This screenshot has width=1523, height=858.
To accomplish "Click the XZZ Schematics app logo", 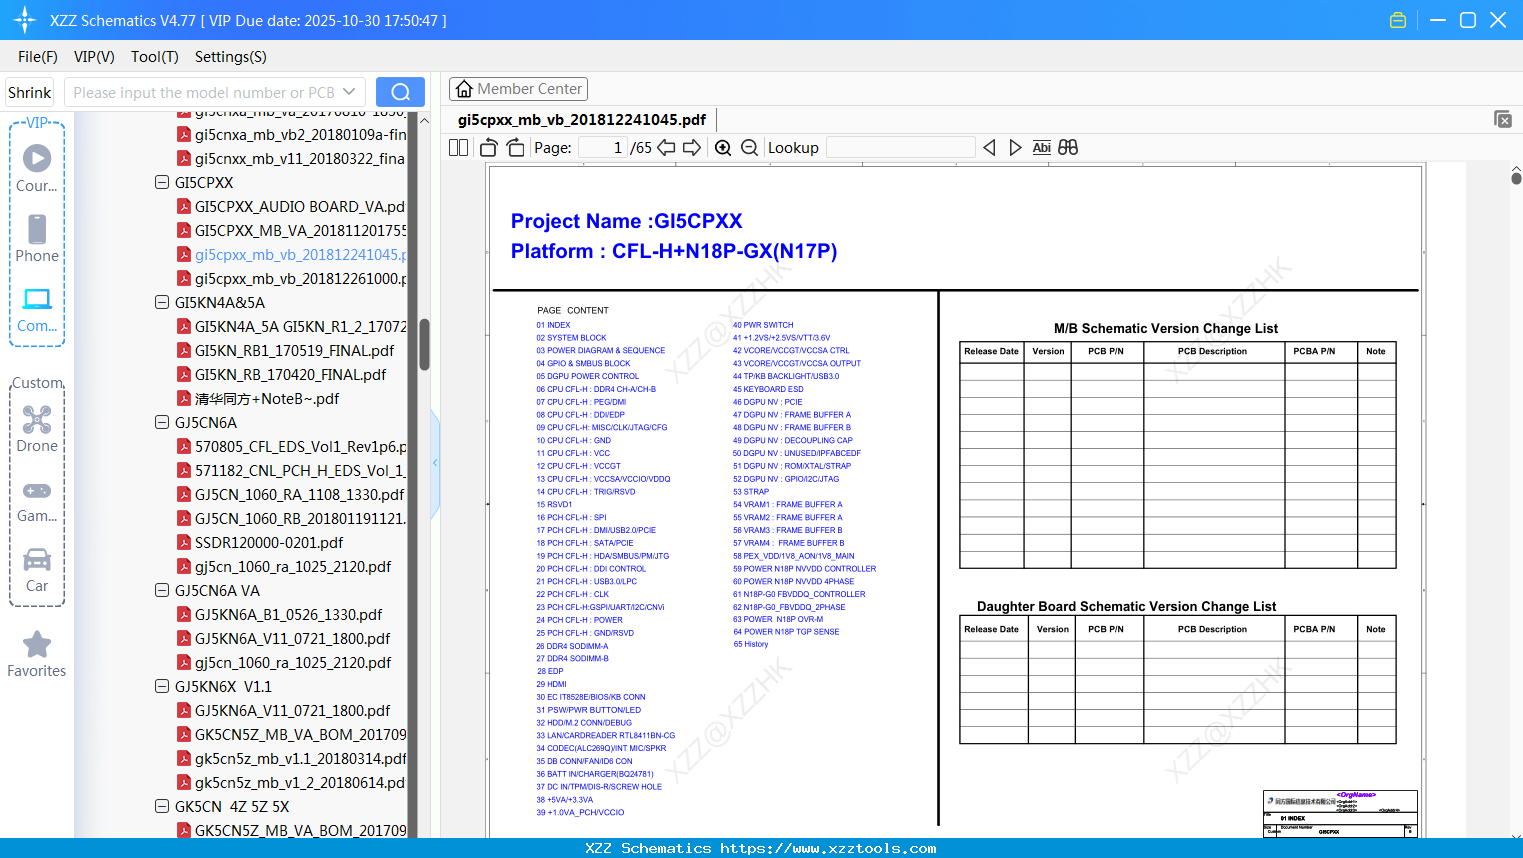I will coord(25,20).
